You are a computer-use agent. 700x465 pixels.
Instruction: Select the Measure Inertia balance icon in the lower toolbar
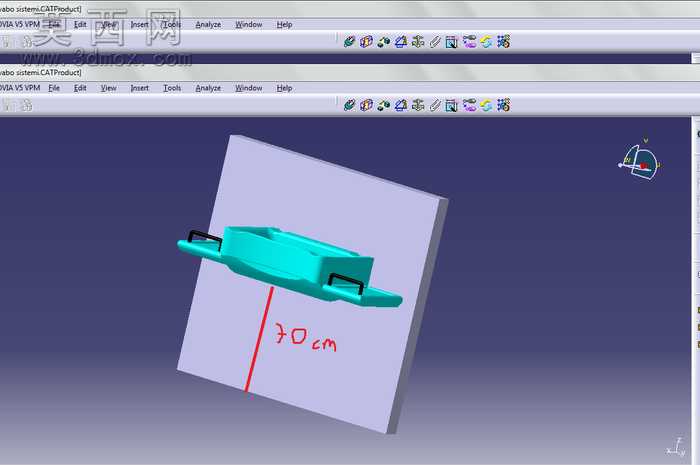(418, 105)
